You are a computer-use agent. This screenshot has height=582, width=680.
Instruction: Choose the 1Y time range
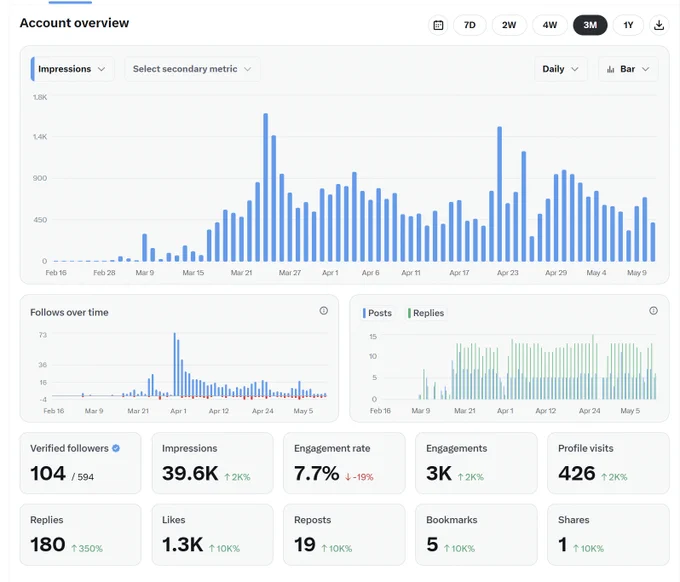pos(628,25)
